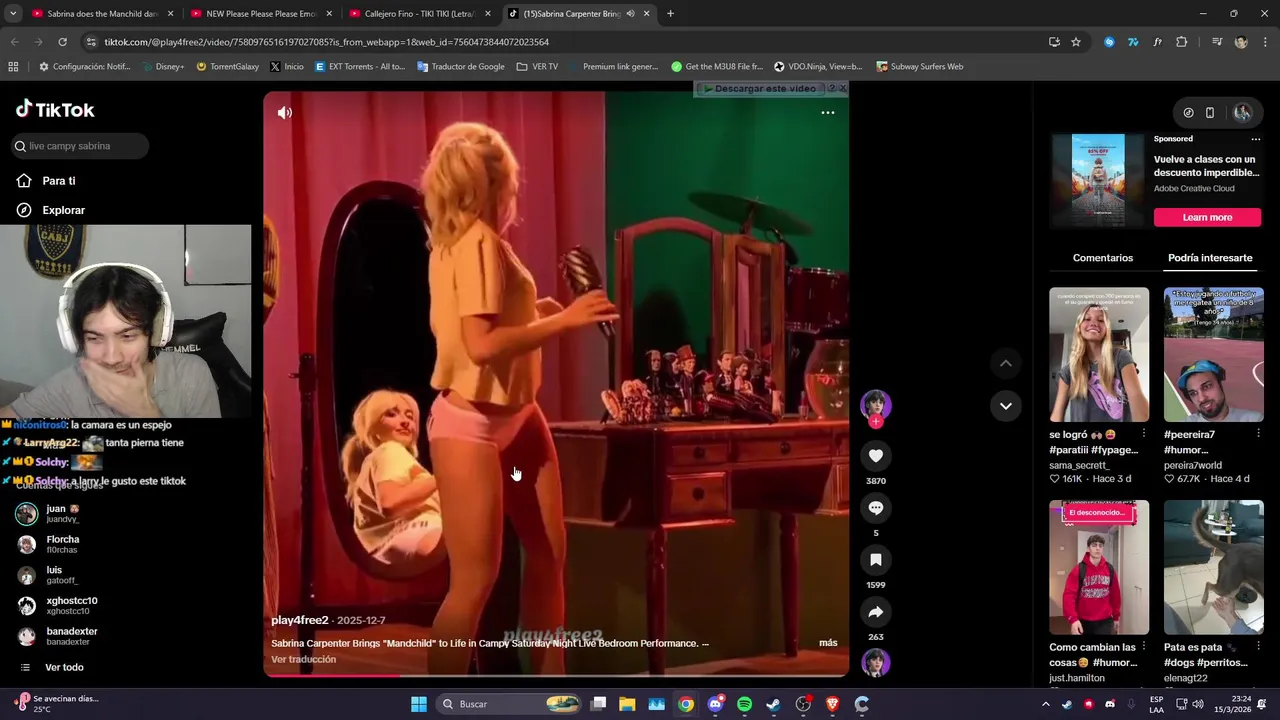Open the three-dot video options menu

coord(827,113)
